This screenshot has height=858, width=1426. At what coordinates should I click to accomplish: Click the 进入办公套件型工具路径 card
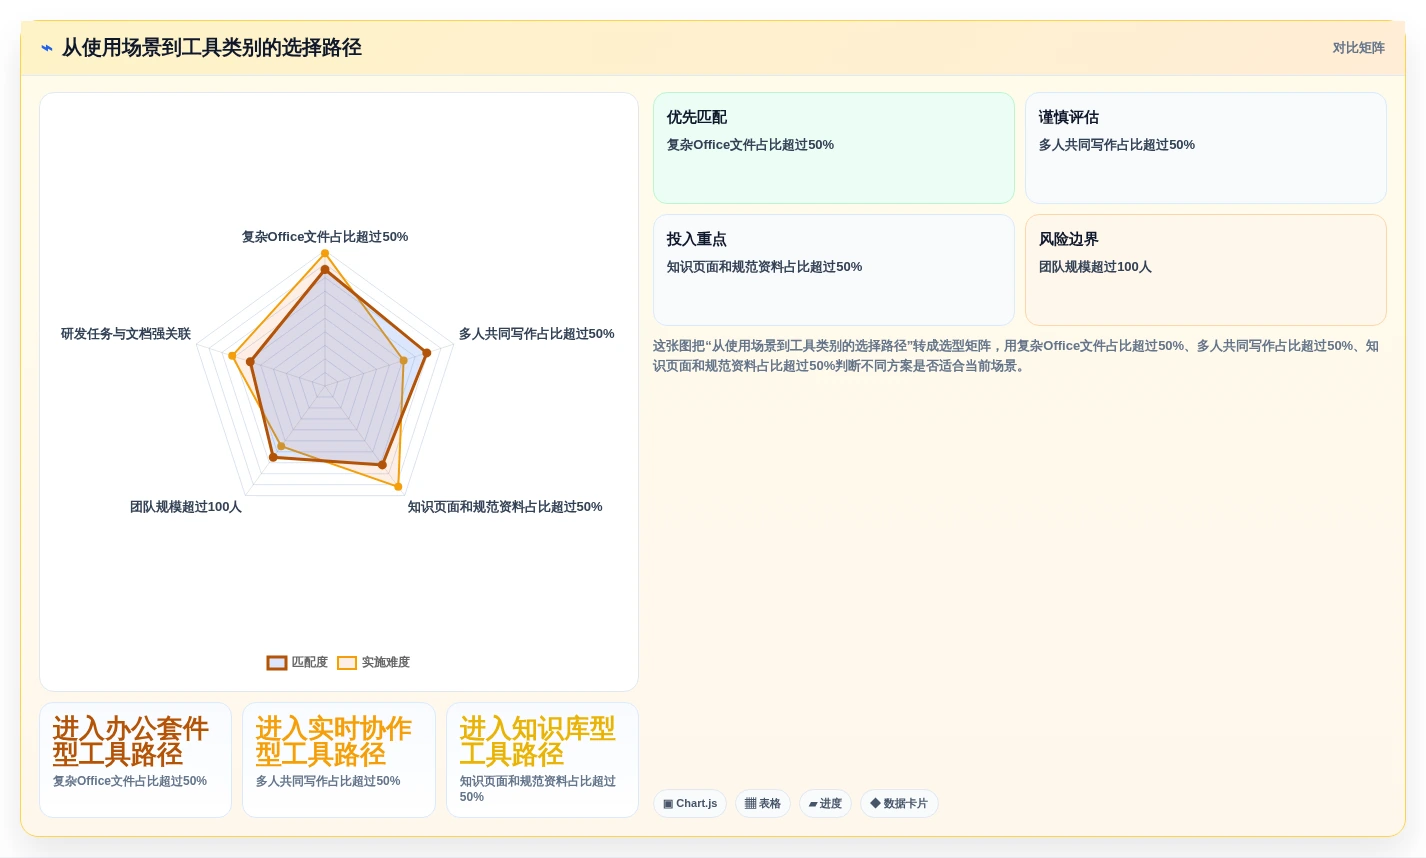pyautogui.click(x=136, y=760)
